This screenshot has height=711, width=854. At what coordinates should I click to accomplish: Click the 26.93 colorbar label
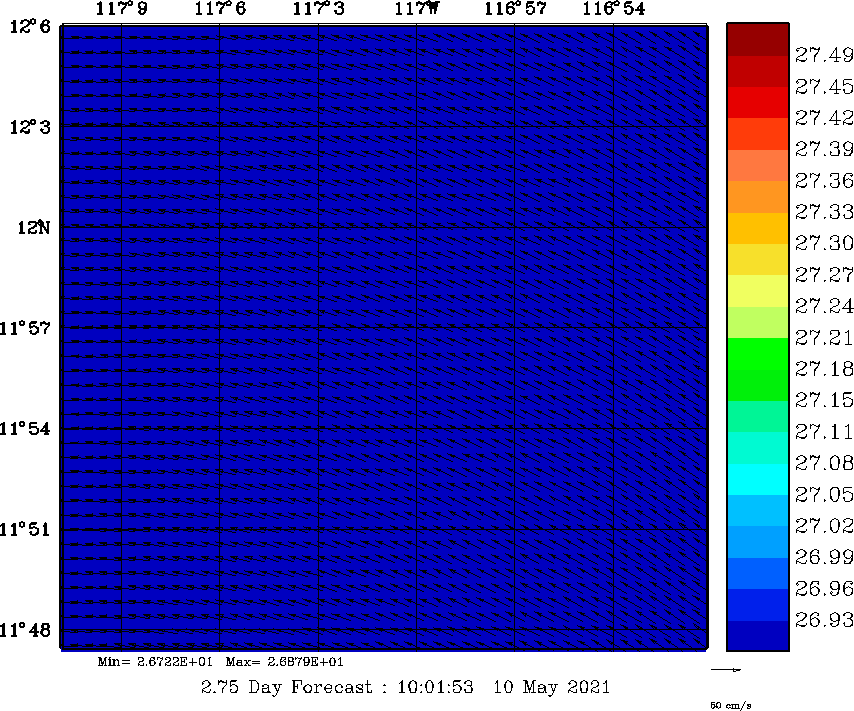coord(824,619)
